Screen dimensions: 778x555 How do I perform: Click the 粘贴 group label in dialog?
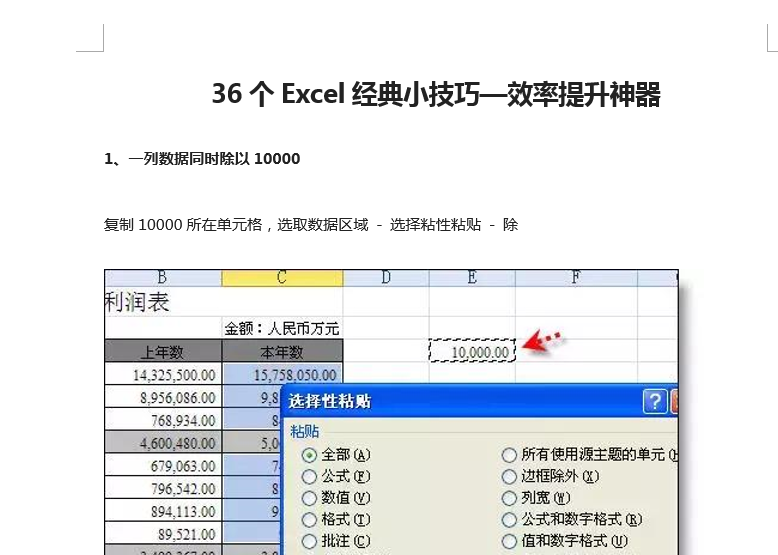click(x=305, y=432)
